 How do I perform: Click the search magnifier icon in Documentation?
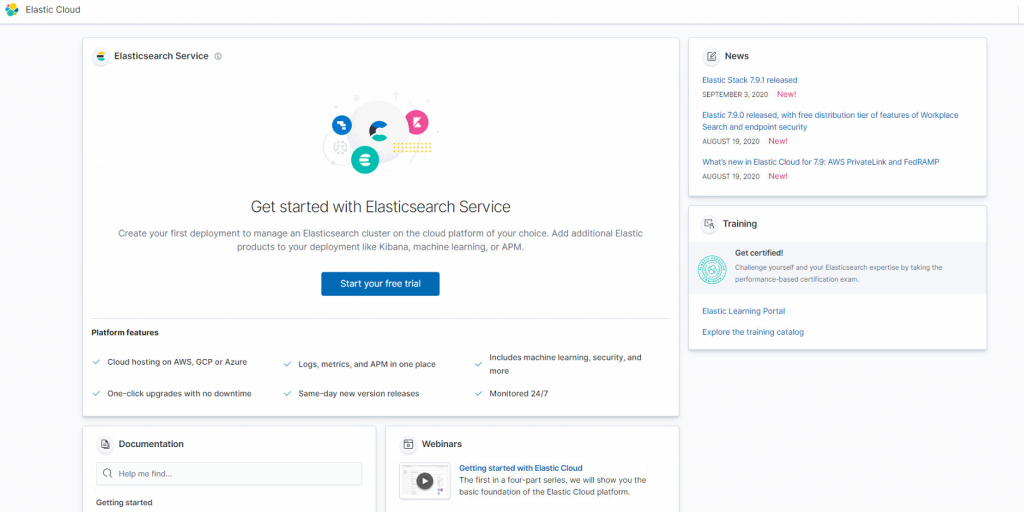tap(108, 473)
